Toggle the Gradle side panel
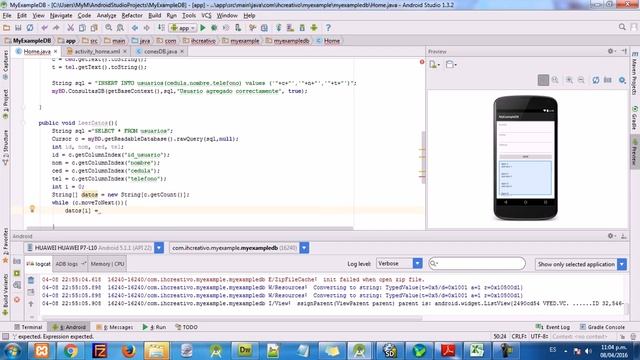 point(635,118)
